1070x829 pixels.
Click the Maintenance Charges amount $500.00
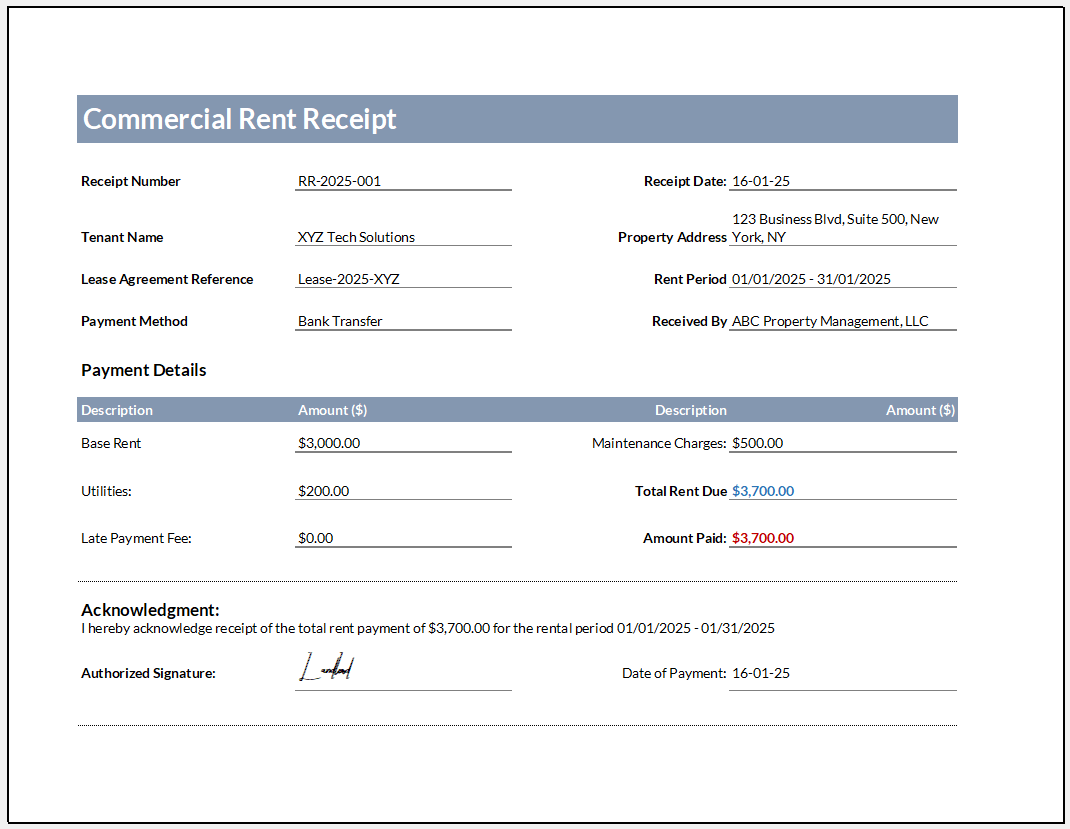point(757,443)
